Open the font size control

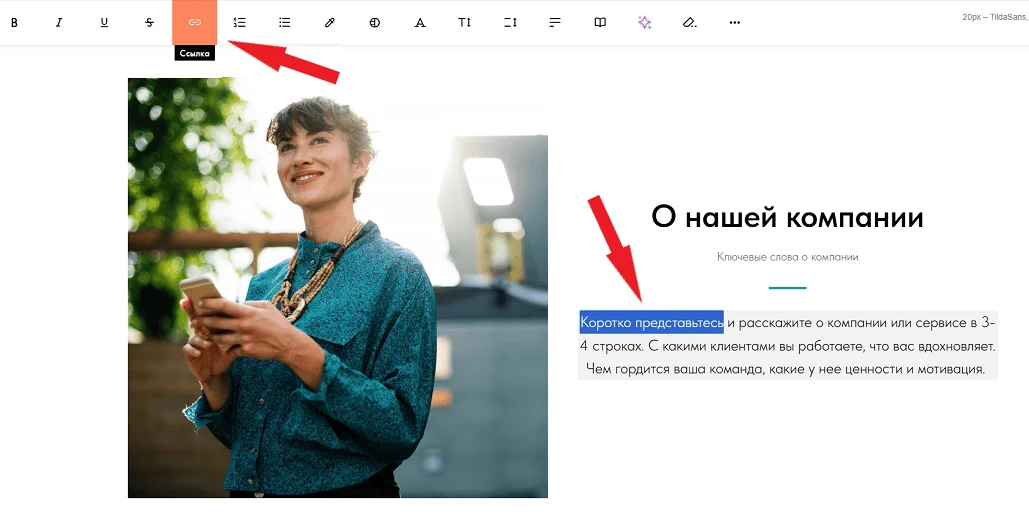pyautogui.click(x=465, y=22)
